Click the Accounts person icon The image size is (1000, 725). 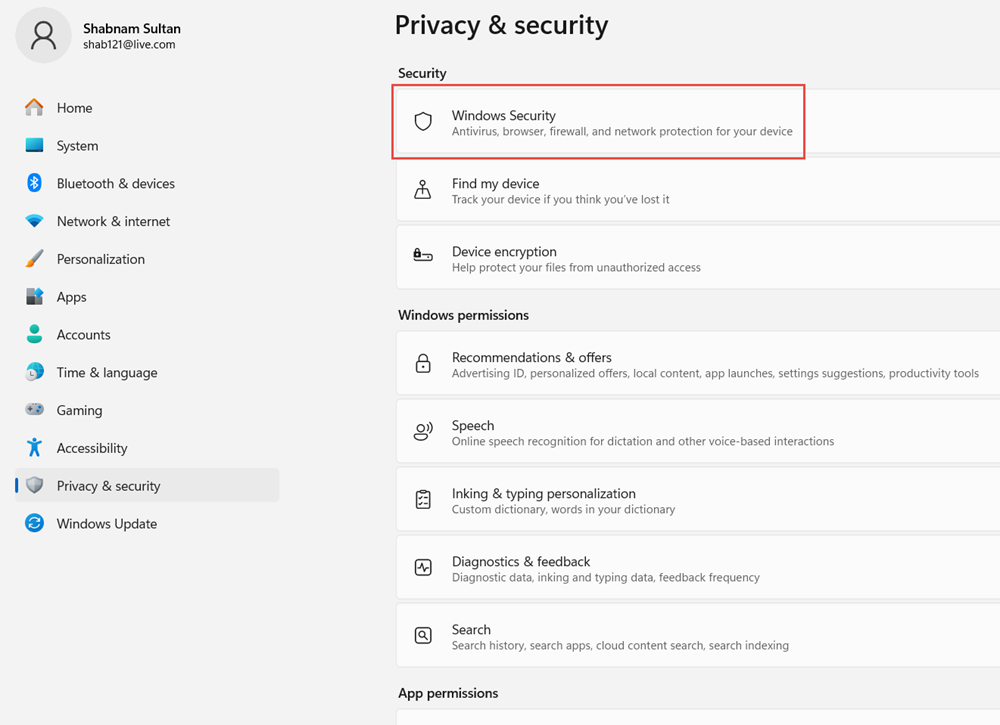pos(34,334)
